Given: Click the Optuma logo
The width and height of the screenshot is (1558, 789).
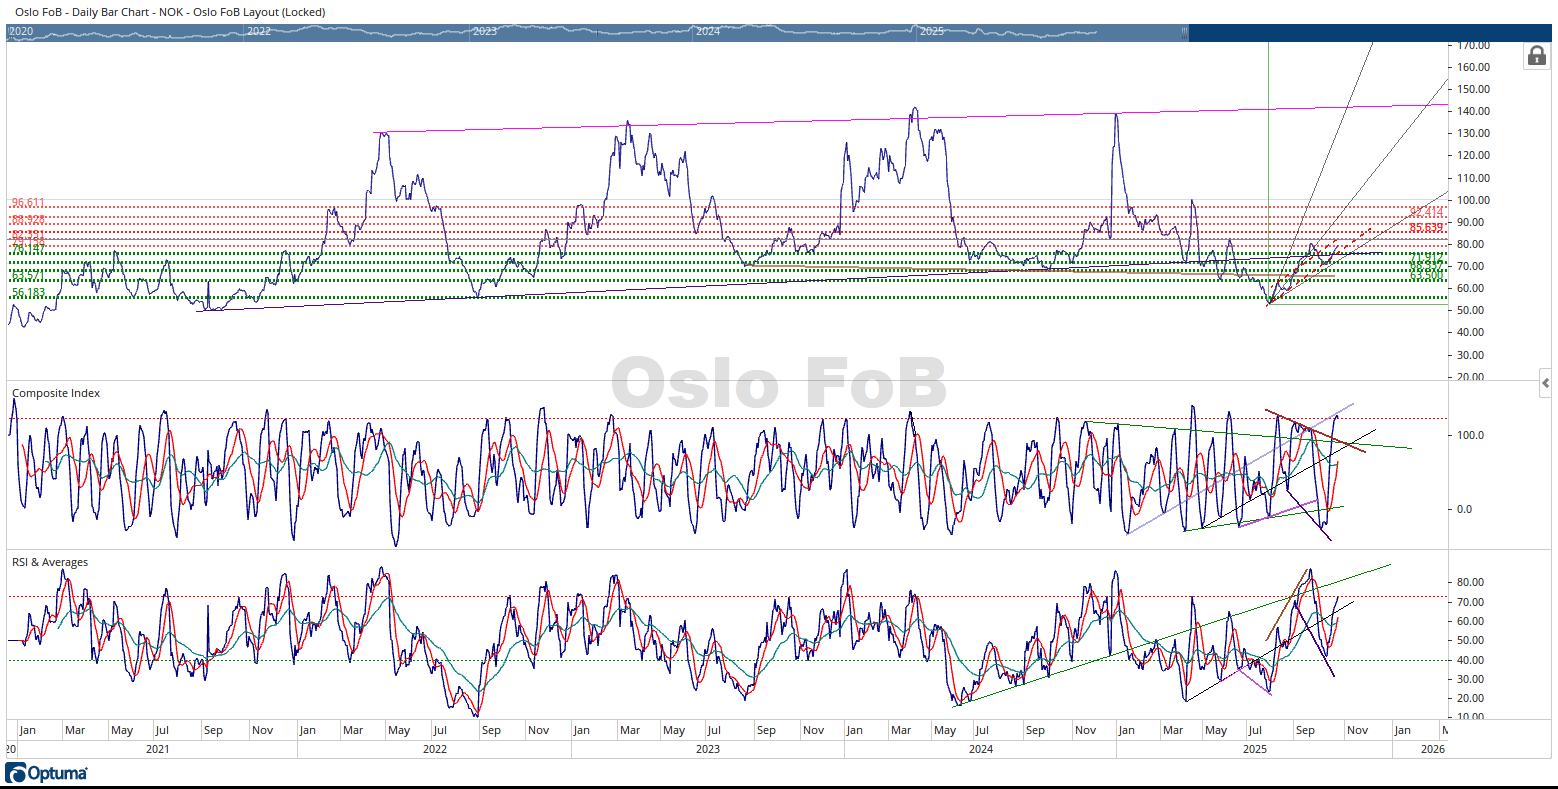Looking at the screenshot, I should (x=46, y=773).
